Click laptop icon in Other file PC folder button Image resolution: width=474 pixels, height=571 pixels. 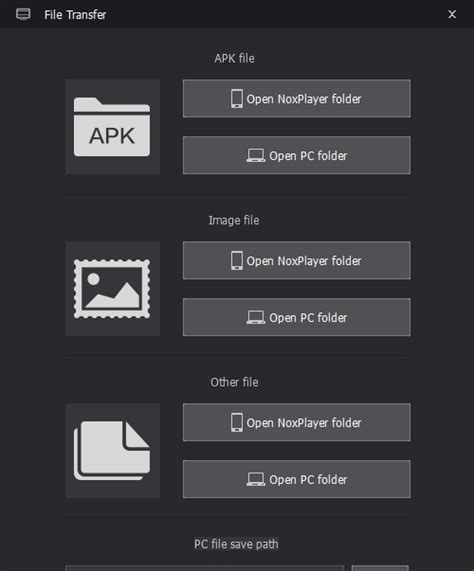coord(256,479)
